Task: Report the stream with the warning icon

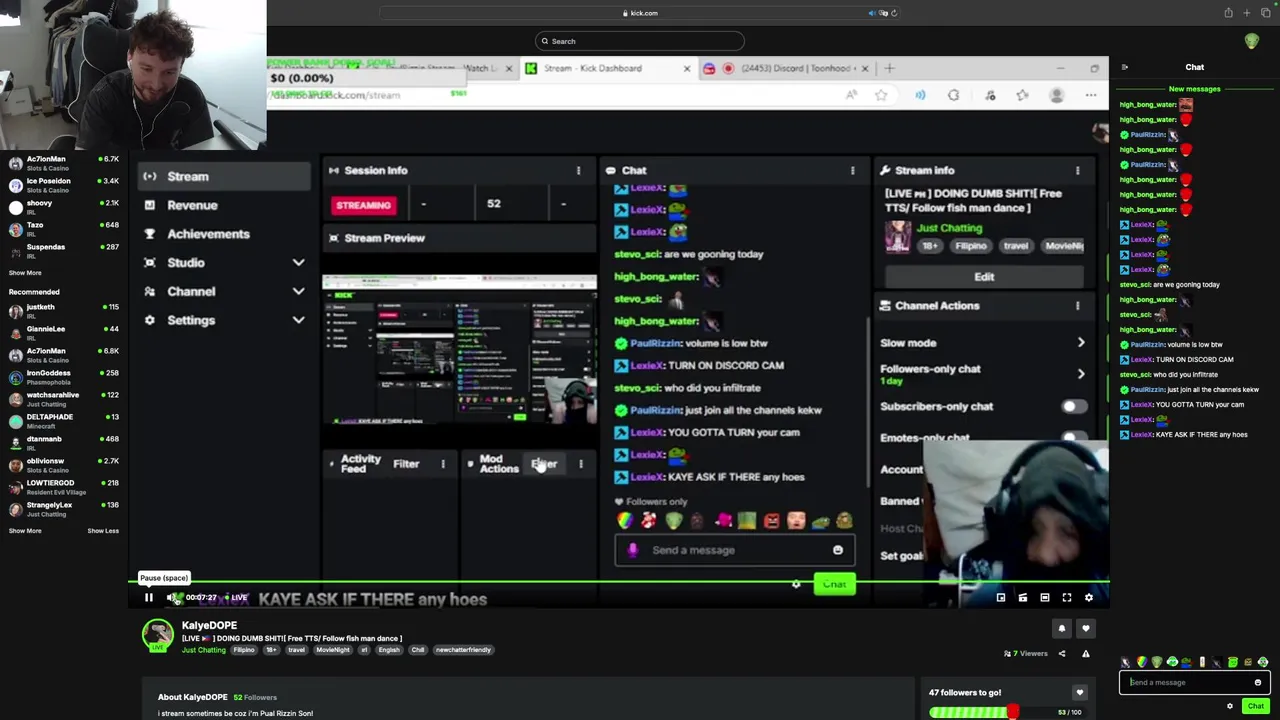Action: 1085,654
